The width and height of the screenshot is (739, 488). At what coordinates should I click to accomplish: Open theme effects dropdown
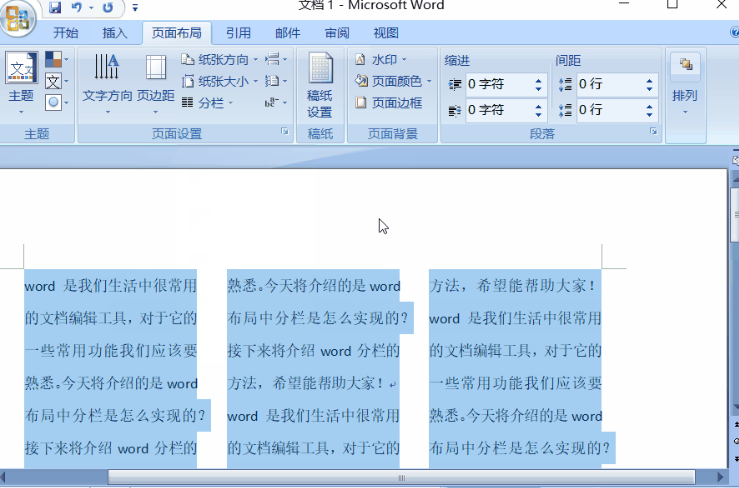point(57,102)
